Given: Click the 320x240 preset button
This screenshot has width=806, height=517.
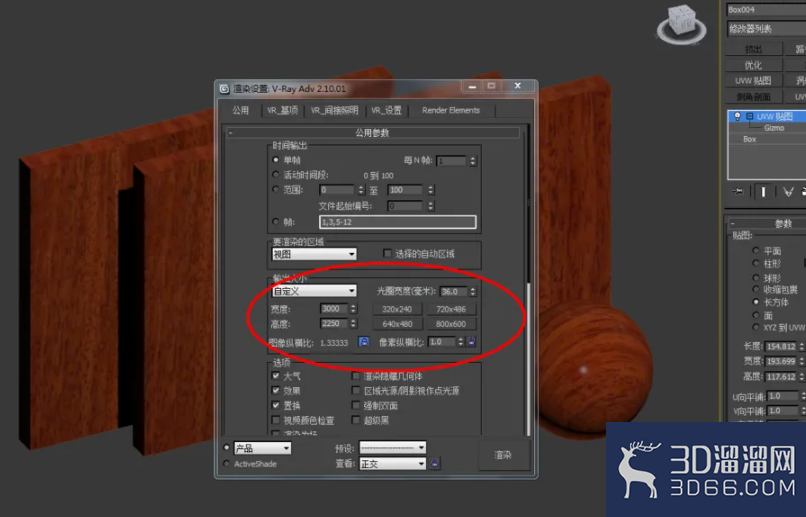Looking at the screenshot, I should (x=397, y=309).
